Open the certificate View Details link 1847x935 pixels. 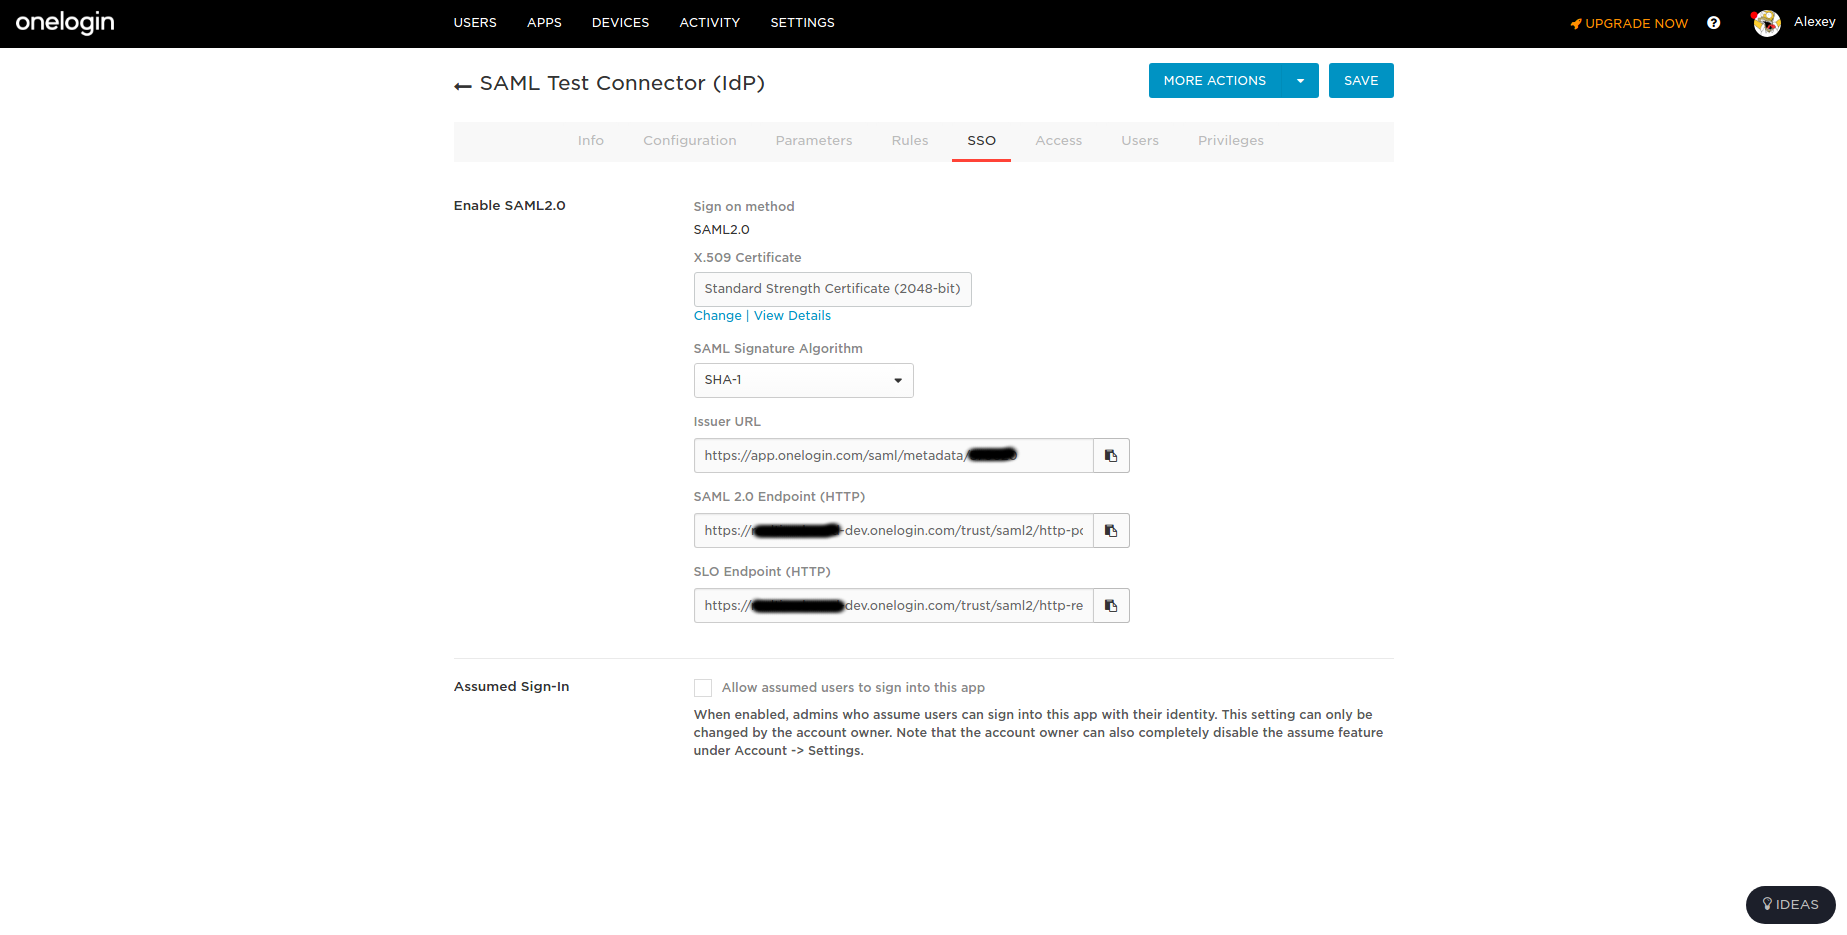pyautogui.click(x=792, y=316)
